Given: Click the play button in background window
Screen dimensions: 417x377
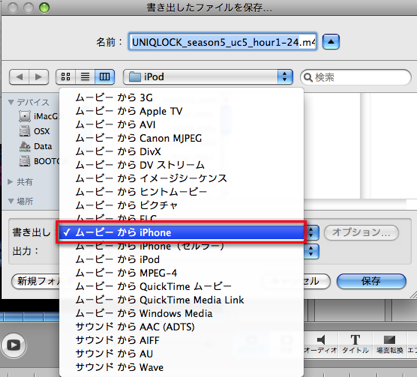Looking at the screenshot, I should tap(14, 345).
